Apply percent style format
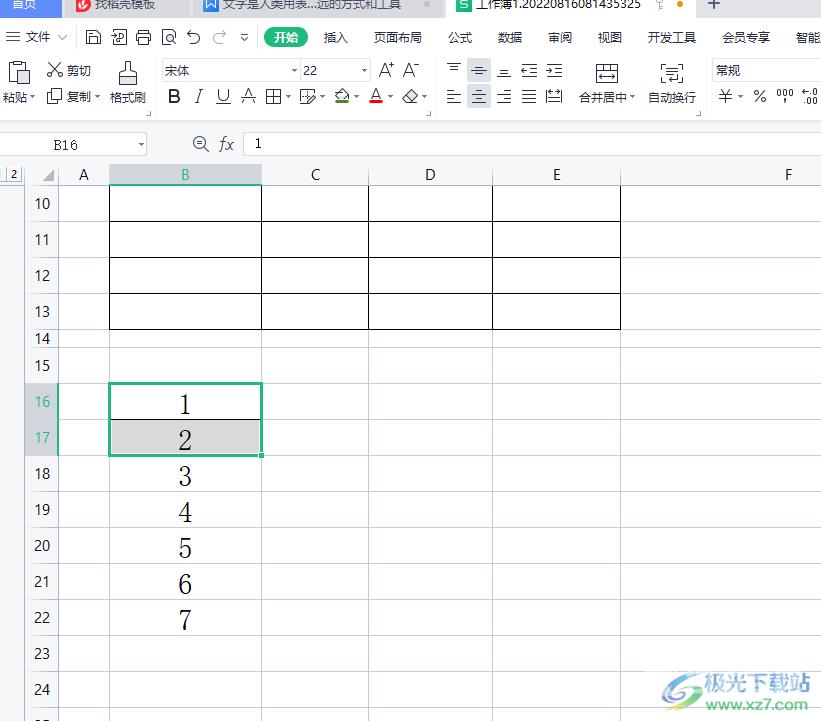Image resolution: width=821 pixels, height=721 pixels. point(760,96)
